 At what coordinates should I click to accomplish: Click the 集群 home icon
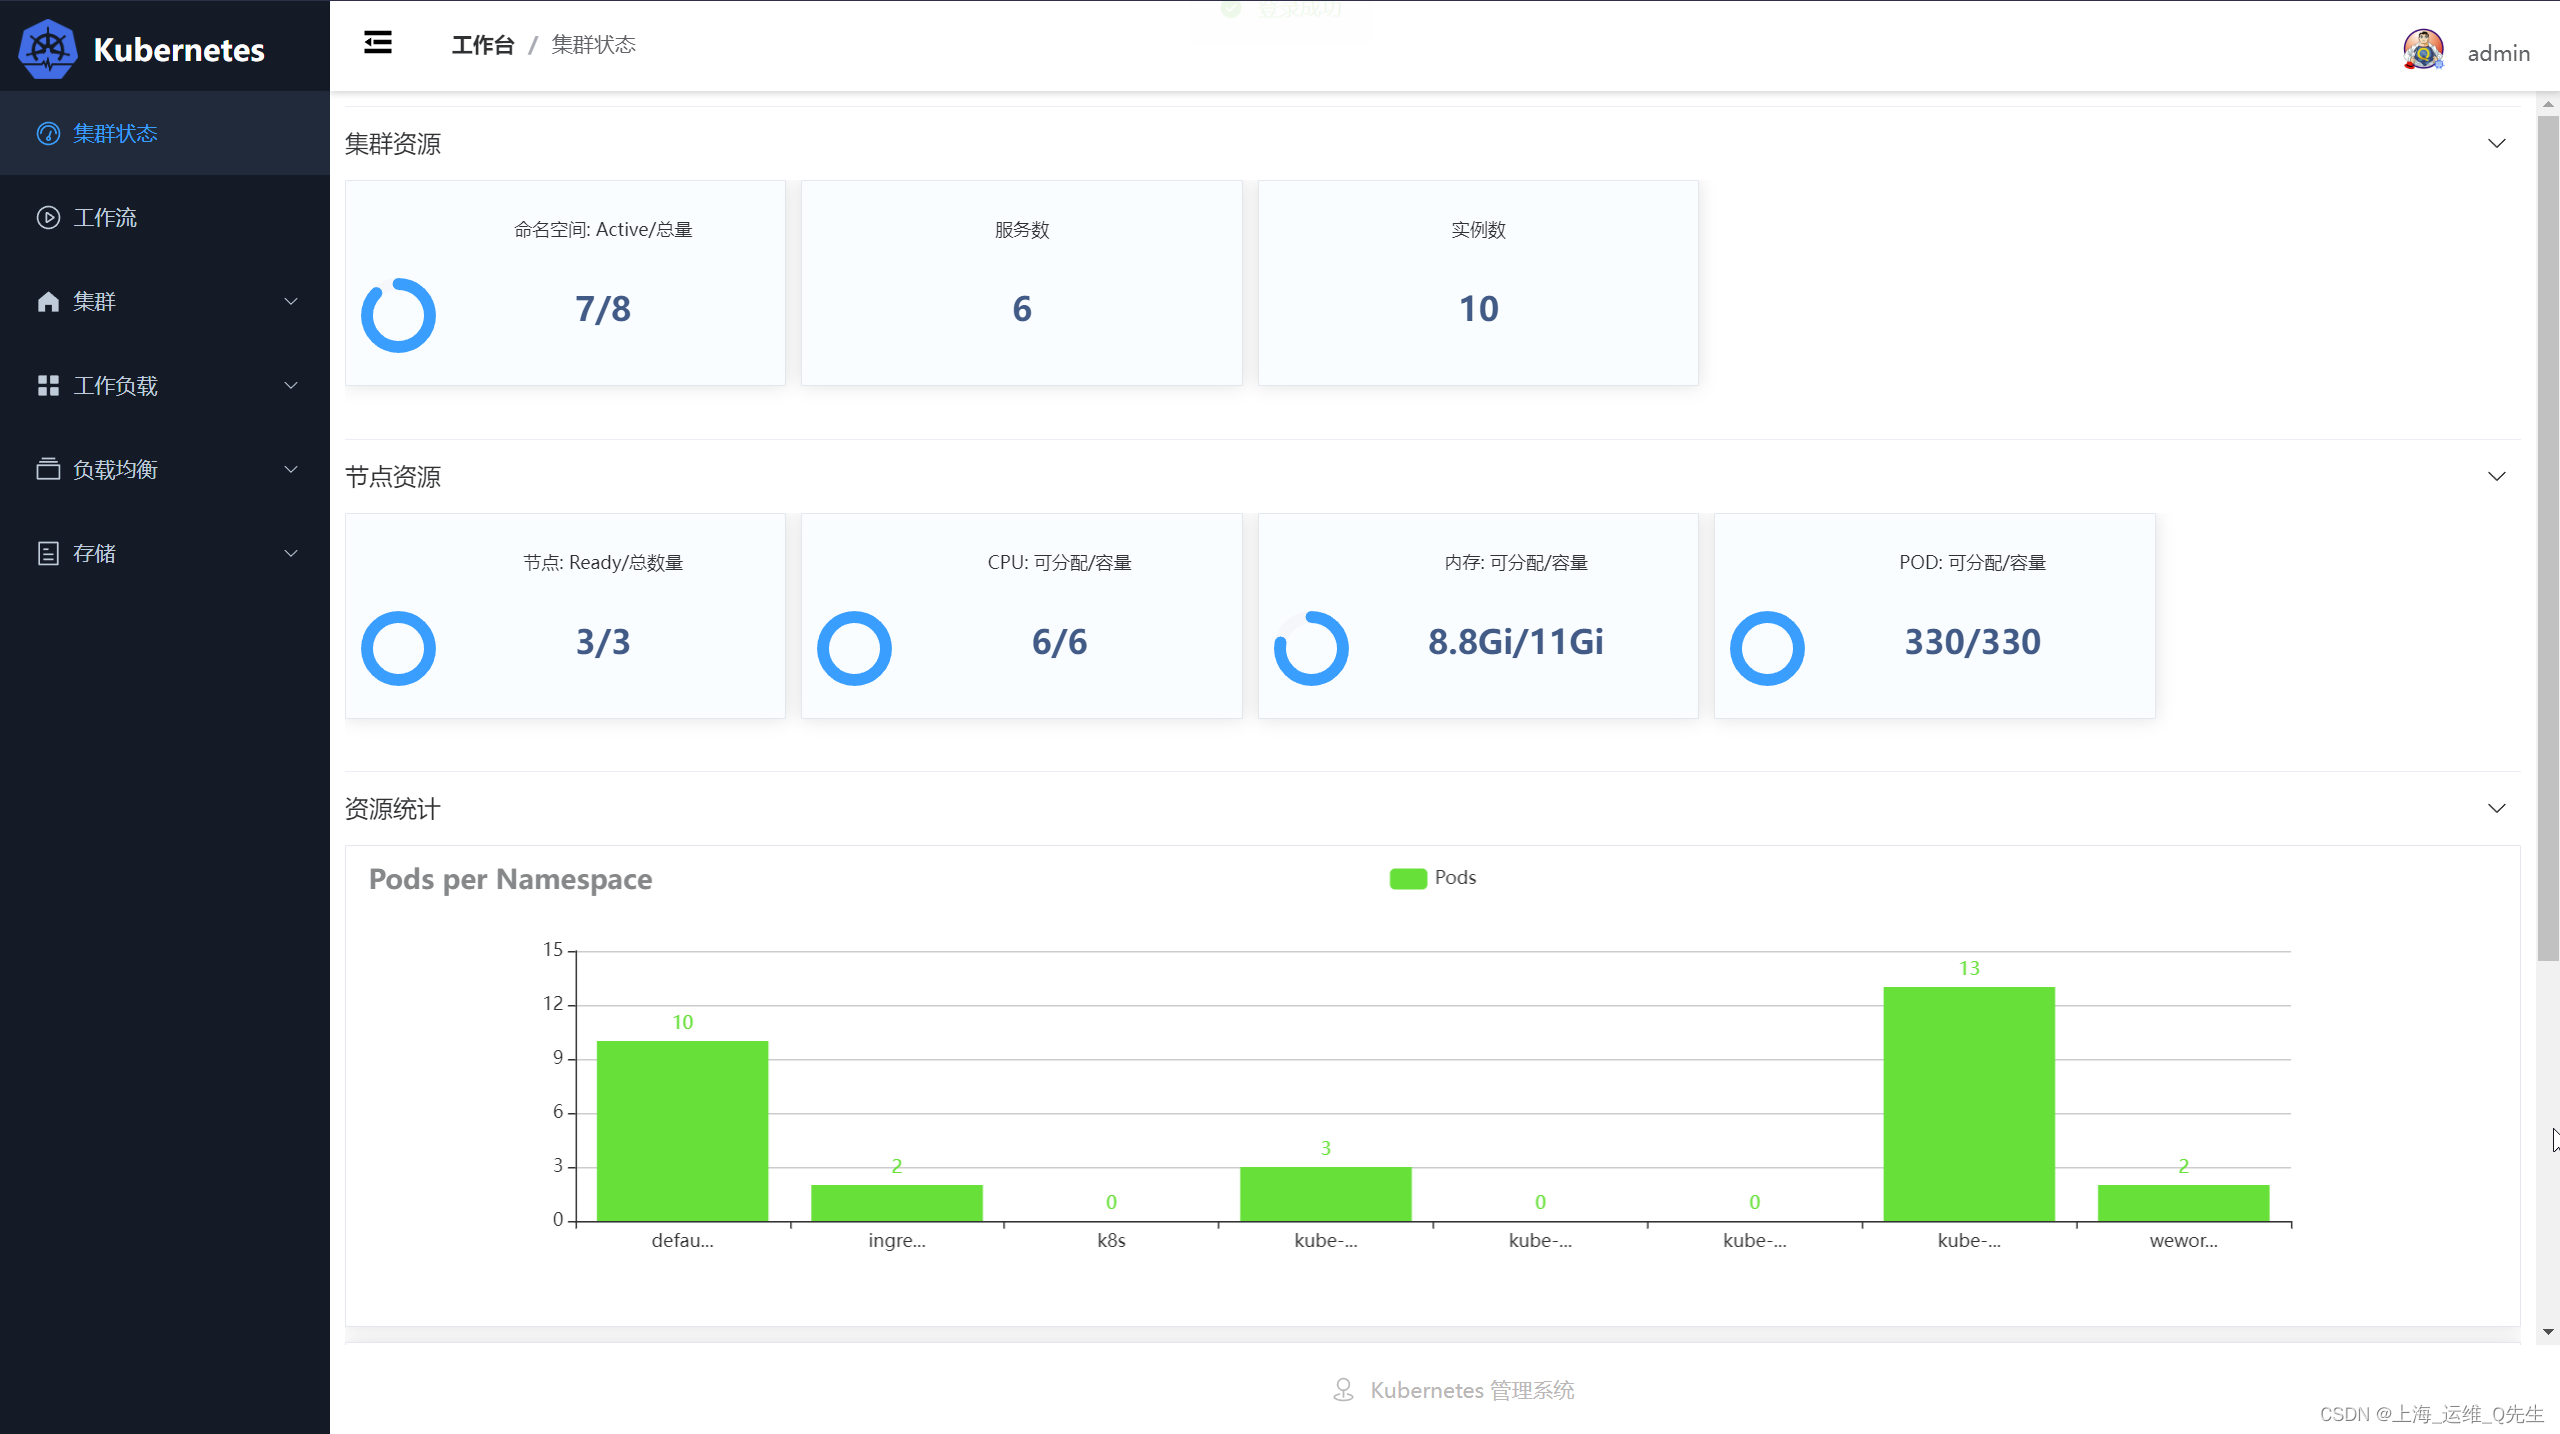click(48, 302)
